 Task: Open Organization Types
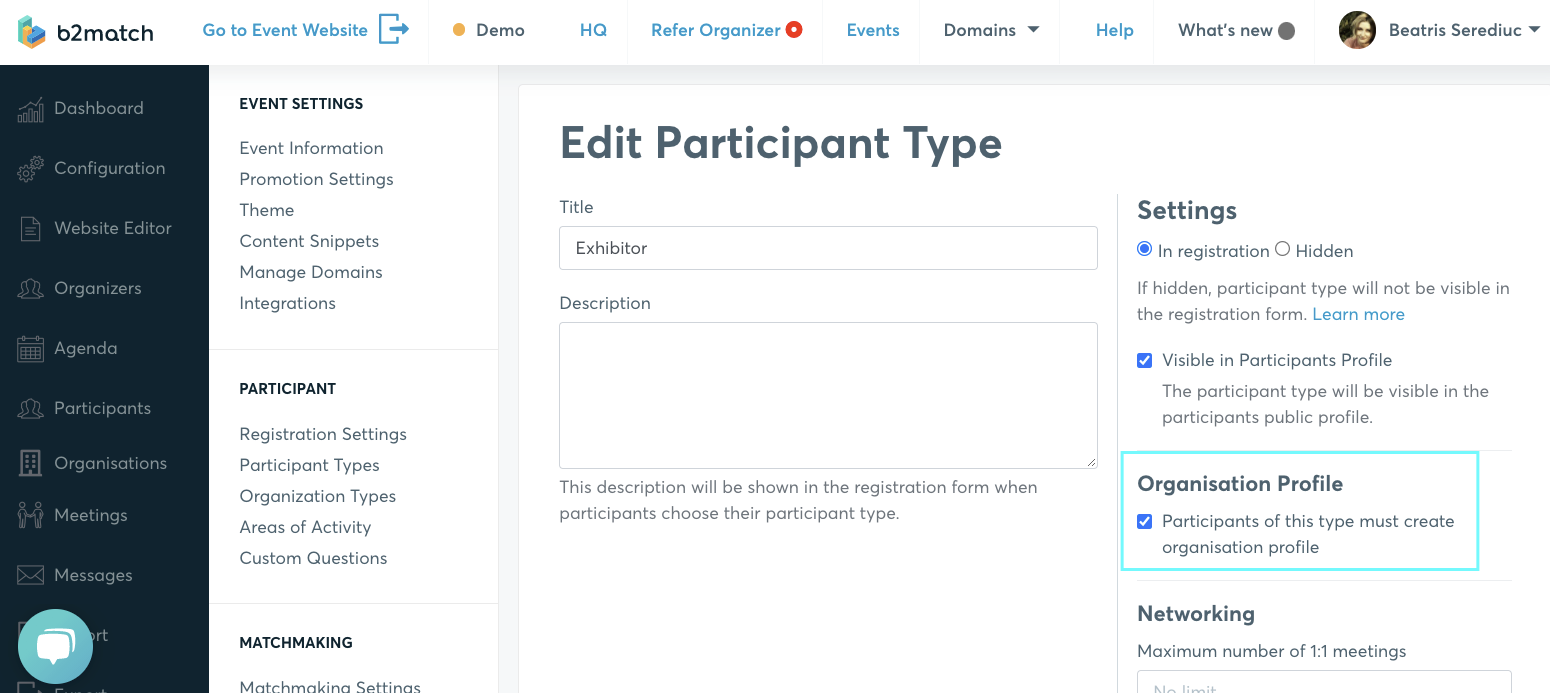coord(317,496)
